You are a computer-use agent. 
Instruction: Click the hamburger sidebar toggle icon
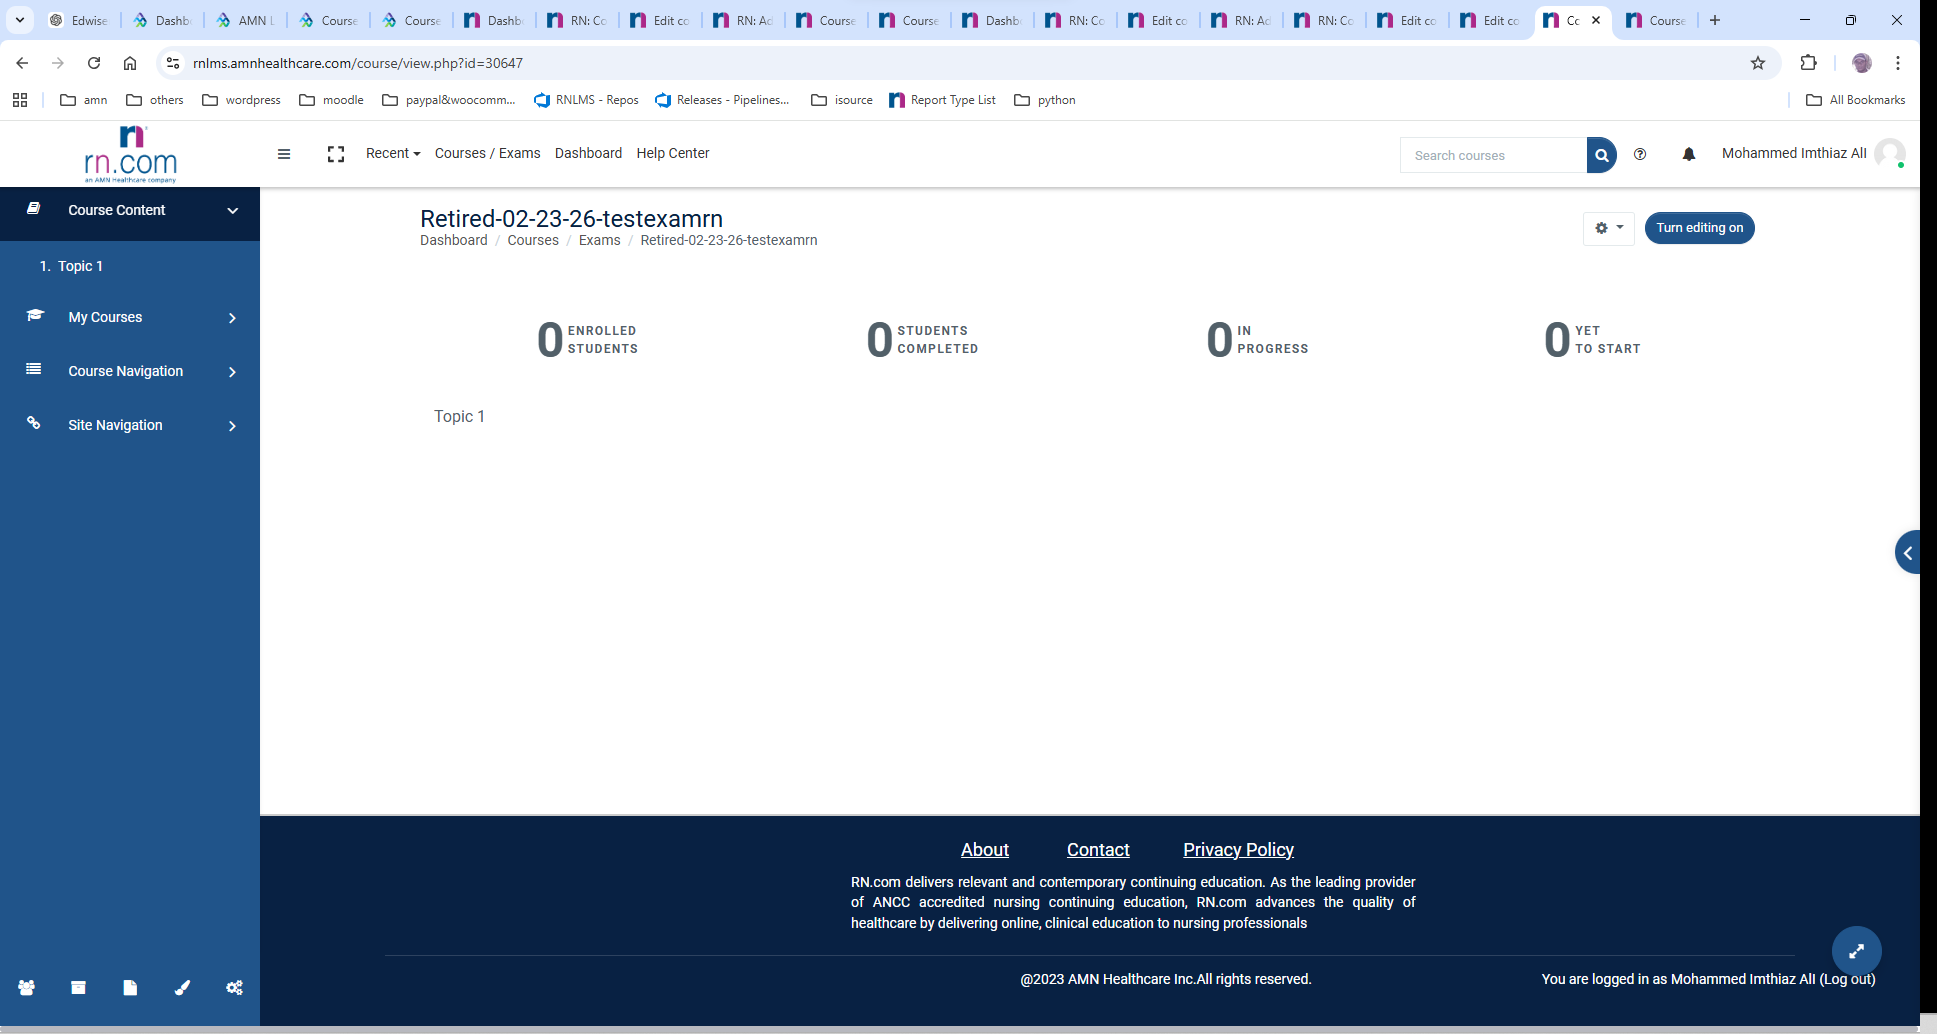tap(284, 154)
